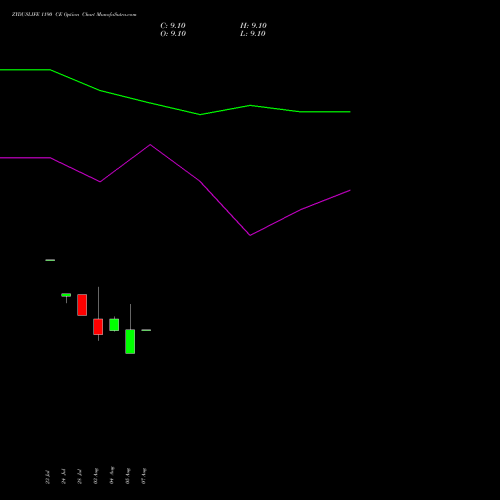Viewport: 500px width, 500px height.
Task: Click the chart title text at top left
Action: pos(74,14)
